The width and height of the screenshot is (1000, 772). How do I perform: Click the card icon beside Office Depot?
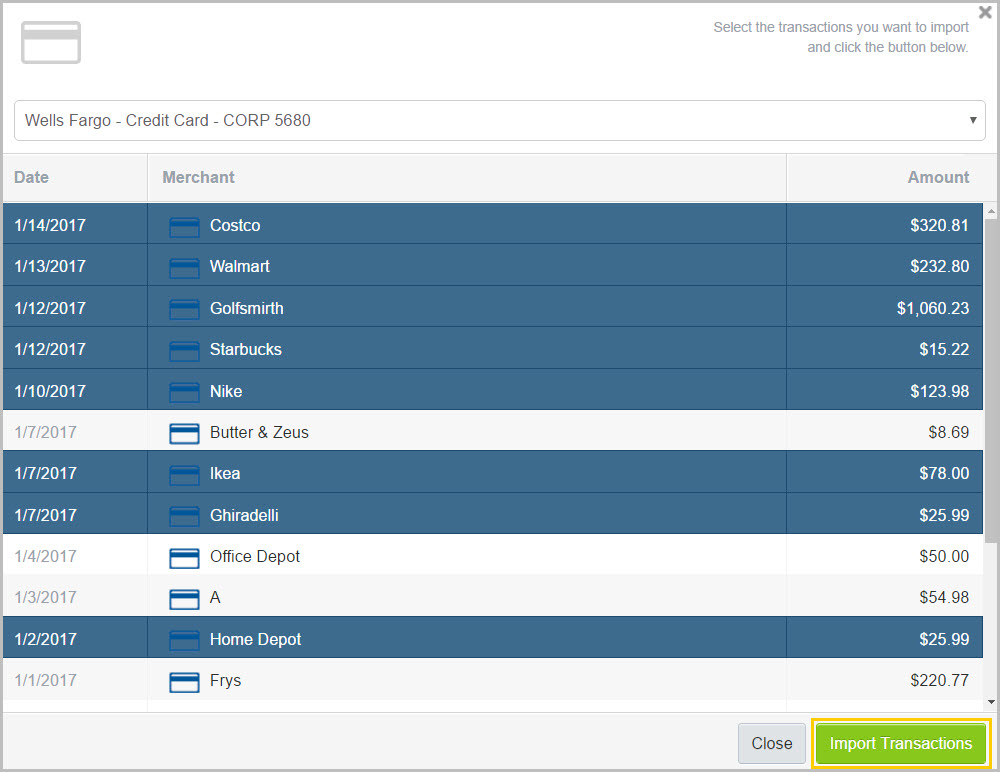(x=184, y=558)
